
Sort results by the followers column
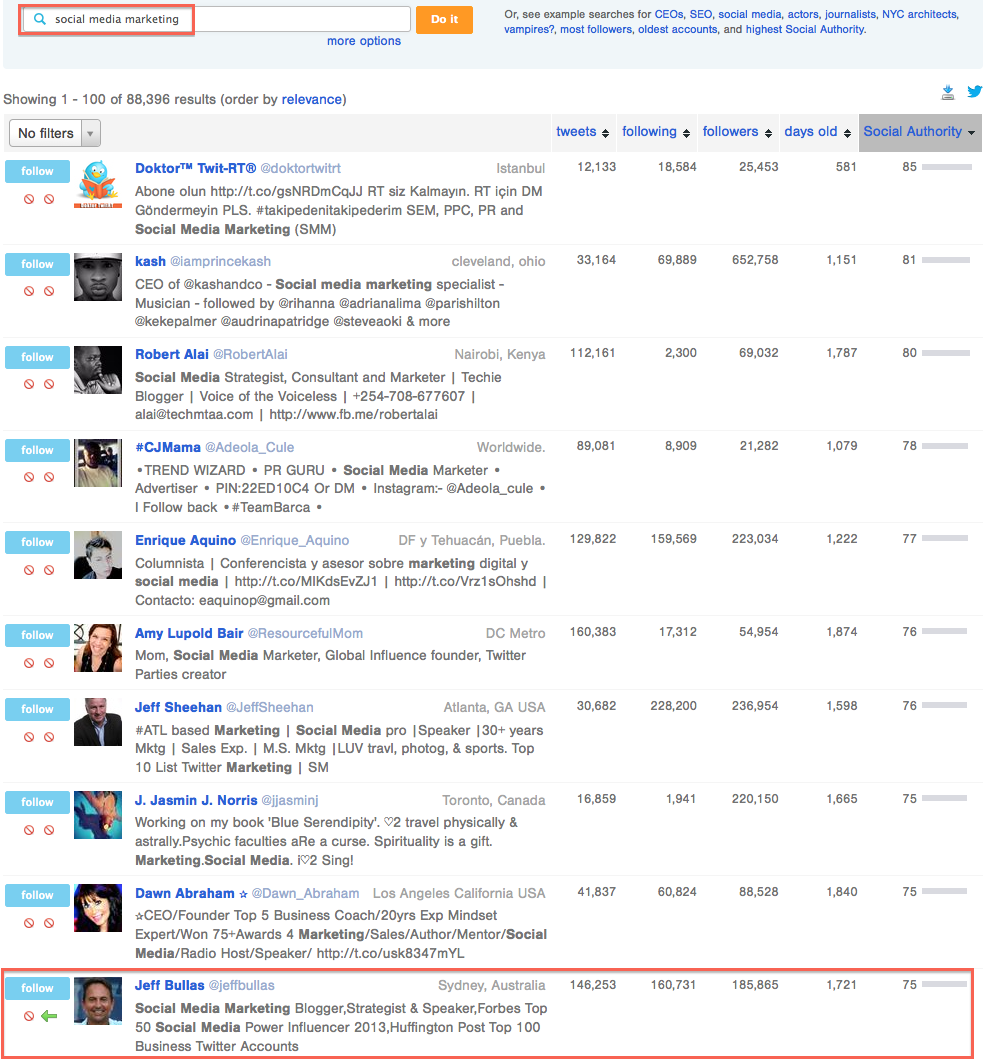coord(737,132)
